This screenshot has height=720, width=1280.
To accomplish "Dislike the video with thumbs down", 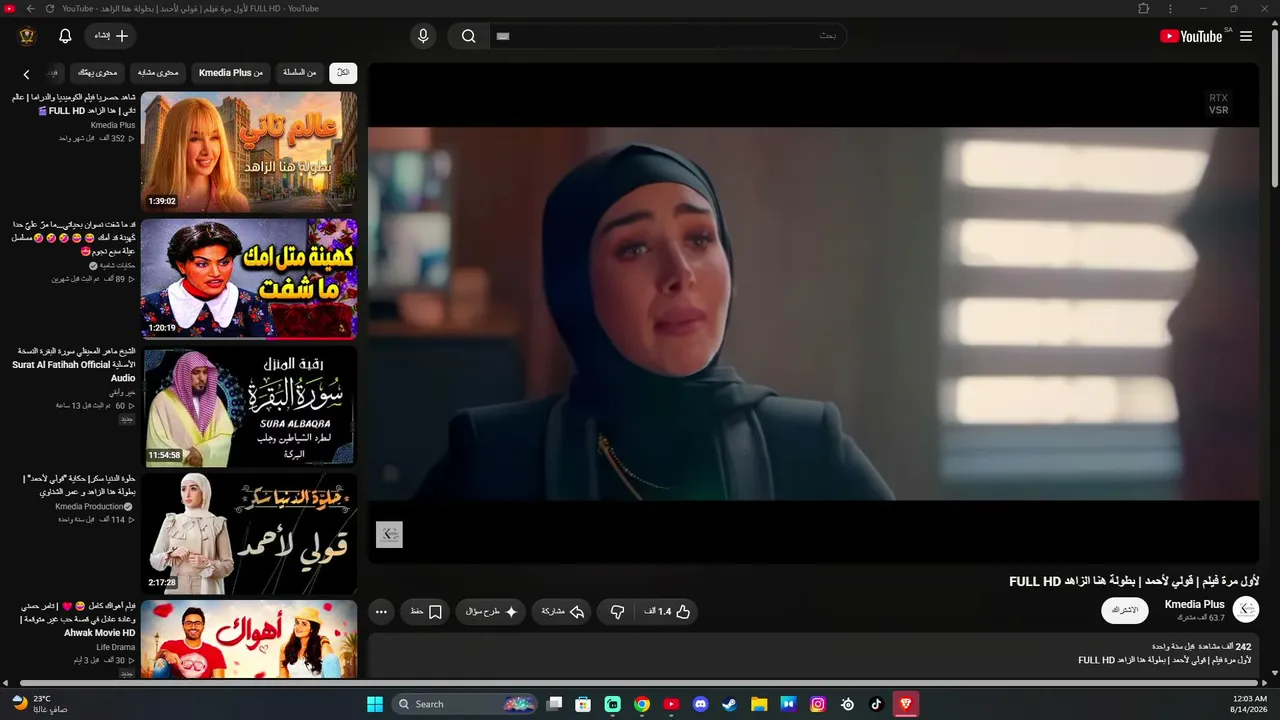I will pos(617,612).
